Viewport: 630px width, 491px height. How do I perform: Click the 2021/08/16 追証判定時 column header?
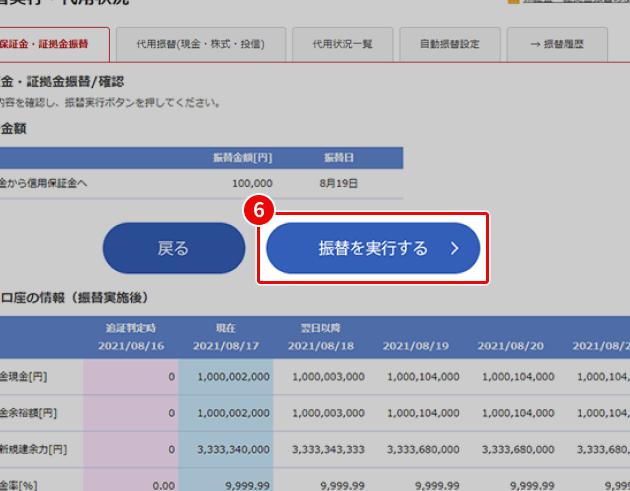pos(131,337)
